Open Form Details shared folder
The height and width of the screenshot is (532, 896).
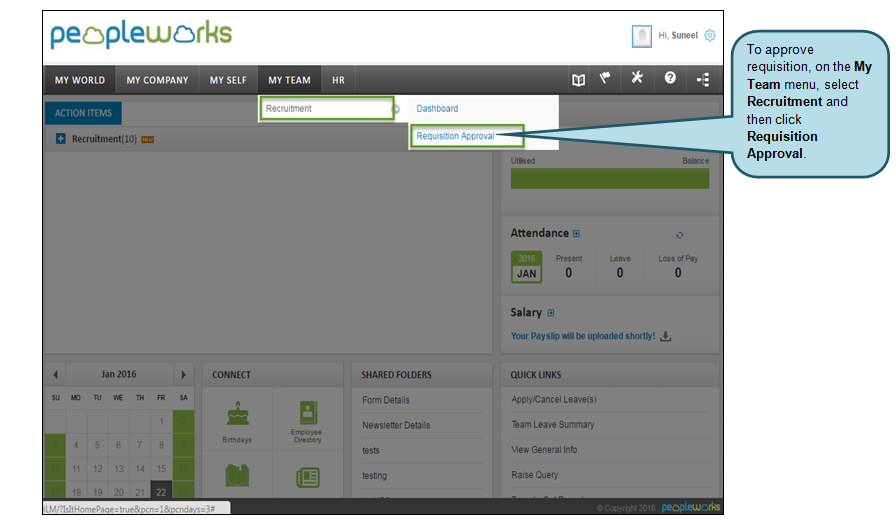pyautogui.click(x=386, y=400)
